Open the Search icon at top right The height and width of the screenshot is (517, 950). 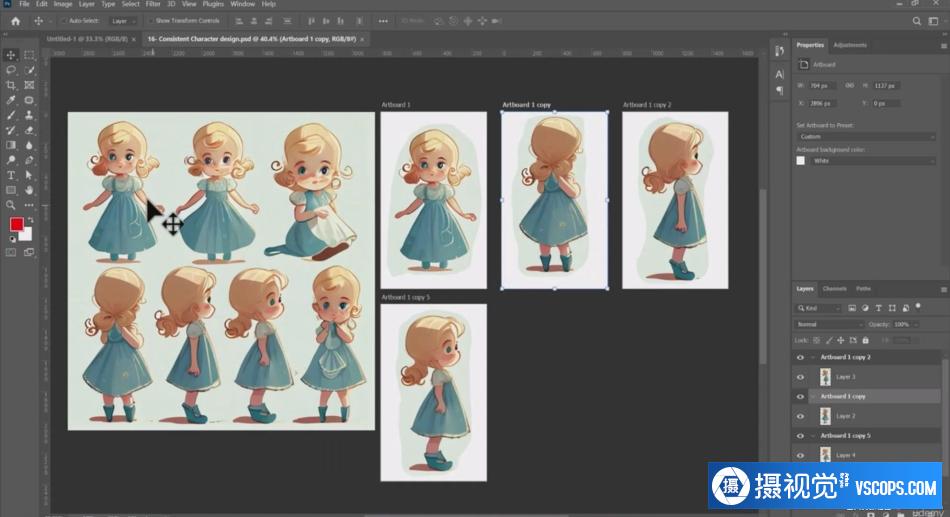pos(917,21)
